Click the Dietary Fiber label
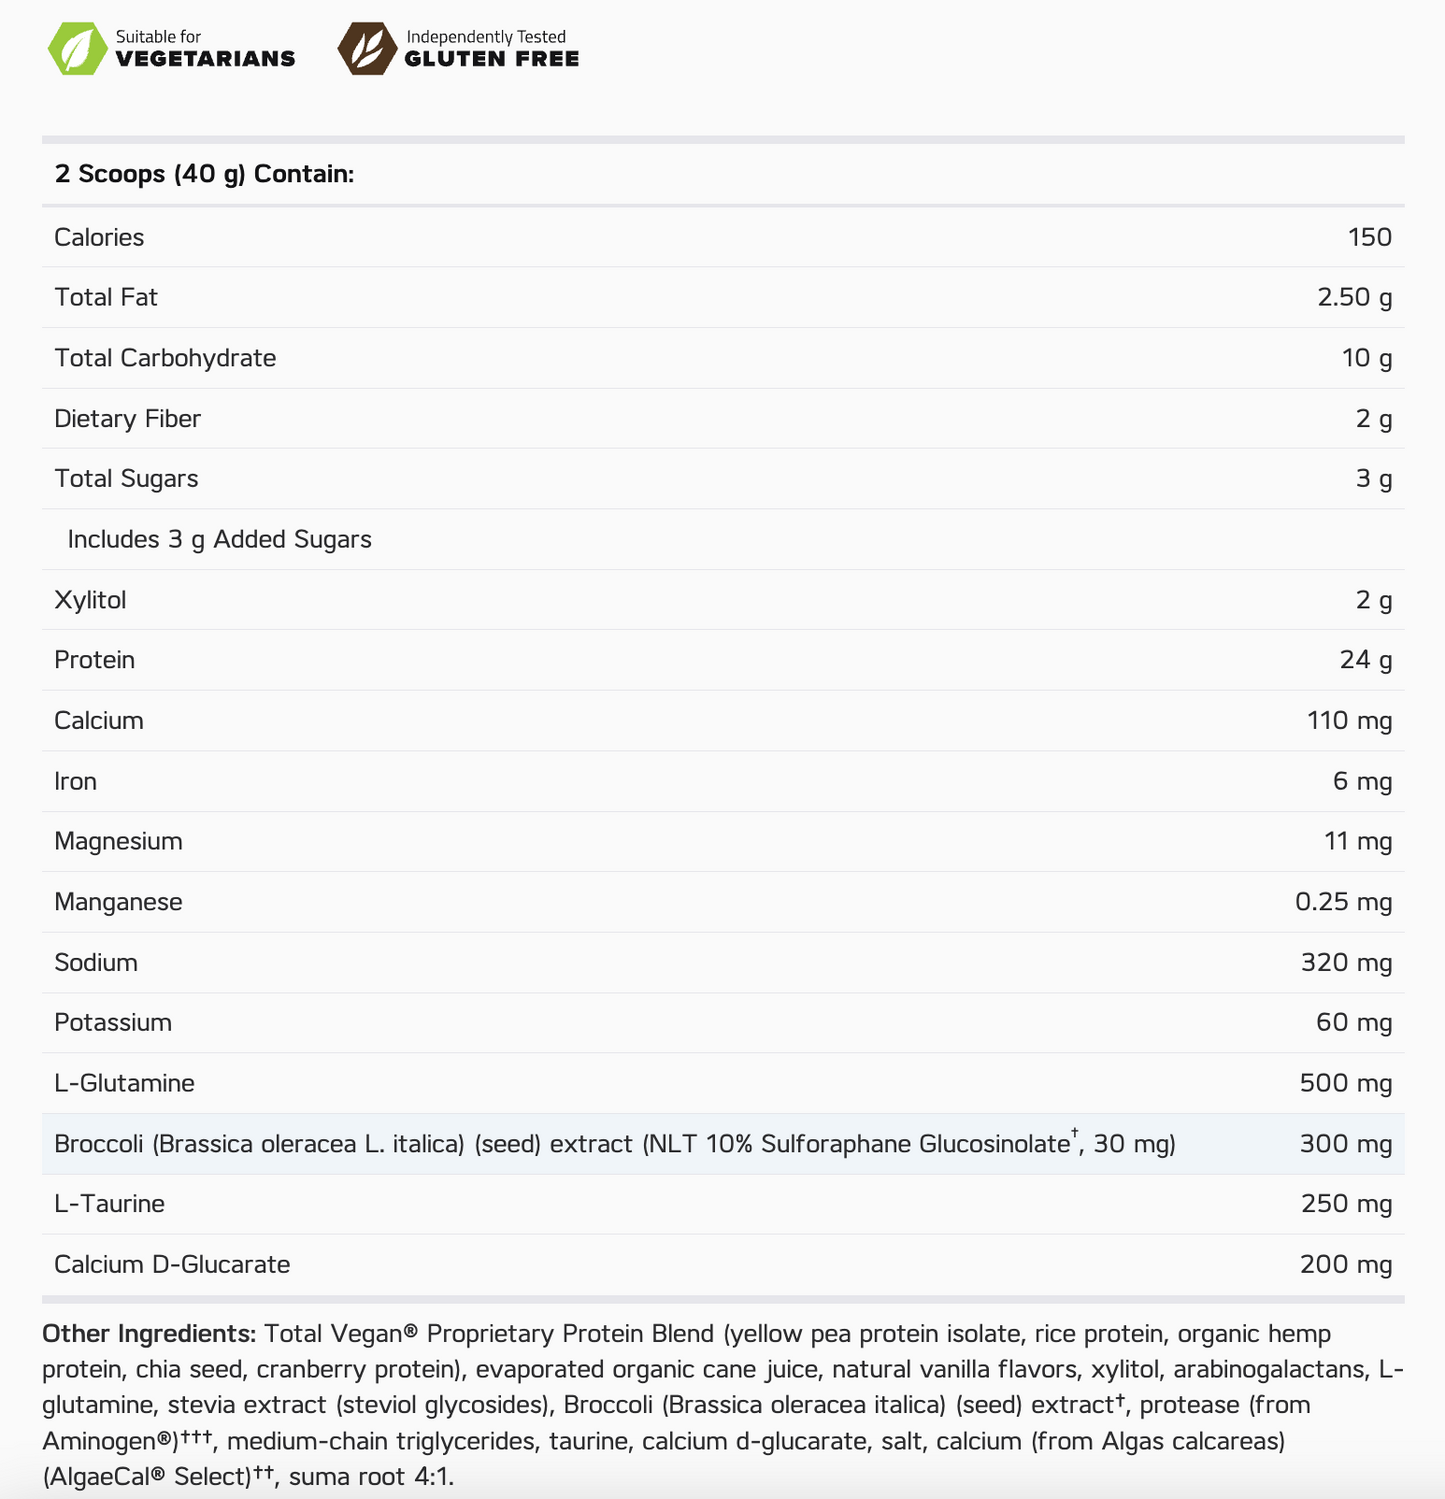The height and width of the screenshot is (1499, 1445). coord(127,418)
